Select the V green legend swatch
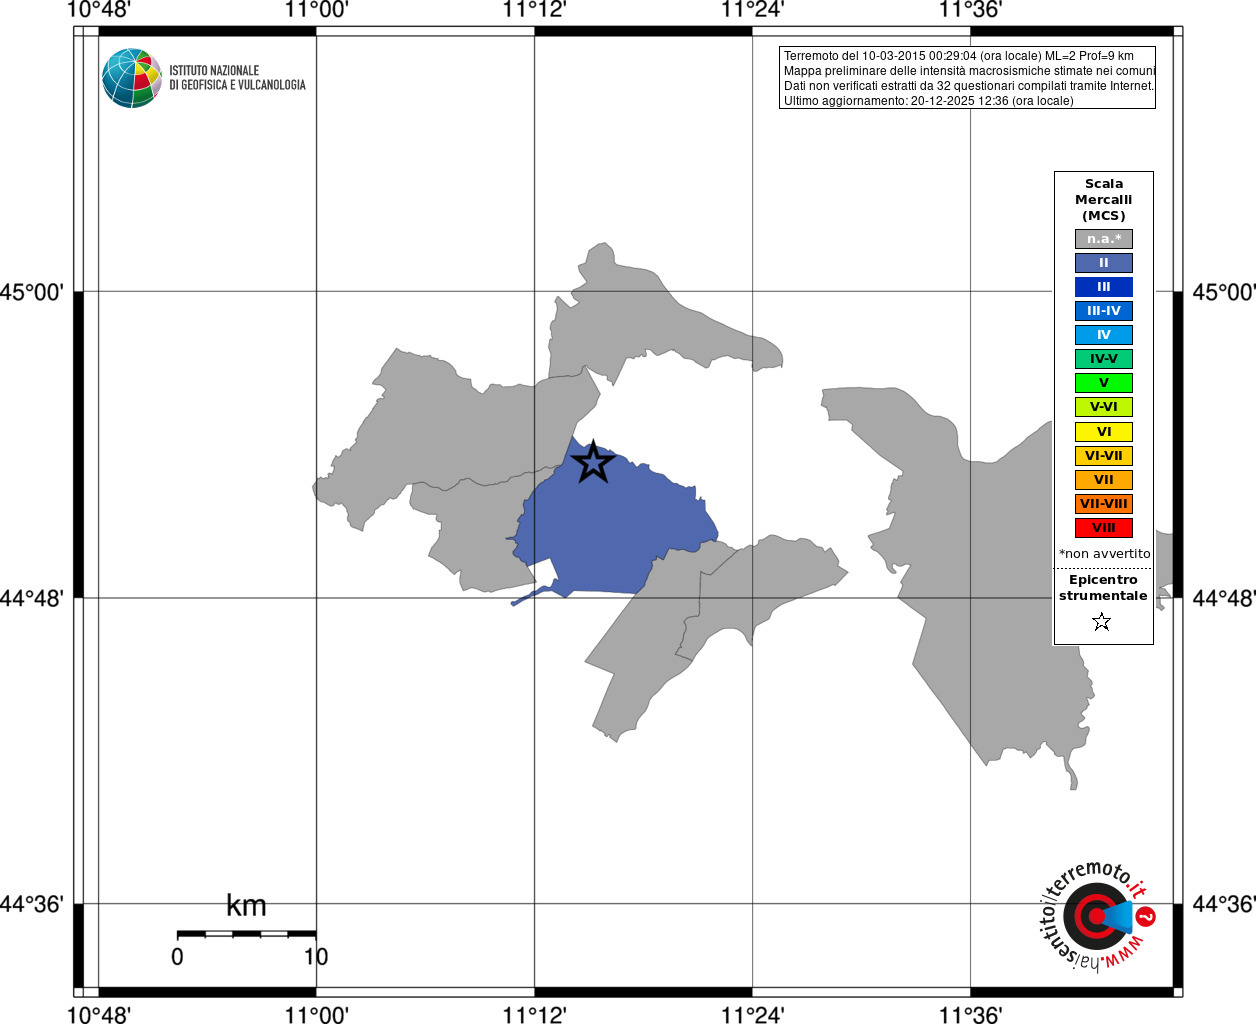Viewport: 1256px width, 1024px height. 1104,383
